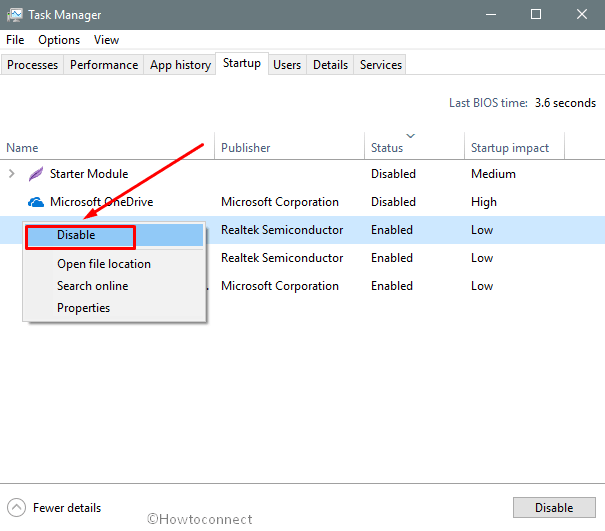Click the Disable button at bottom right
The height and width of the screenshot is (531, 605).
(x=554, y=507)
